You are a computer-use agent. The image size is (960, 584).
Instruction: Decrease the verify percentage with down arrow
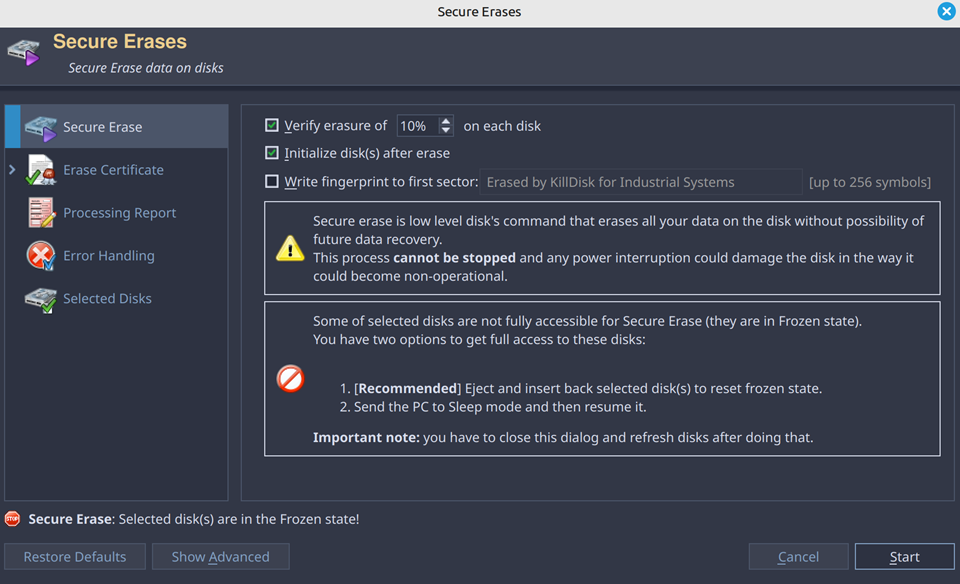(445, 131)
